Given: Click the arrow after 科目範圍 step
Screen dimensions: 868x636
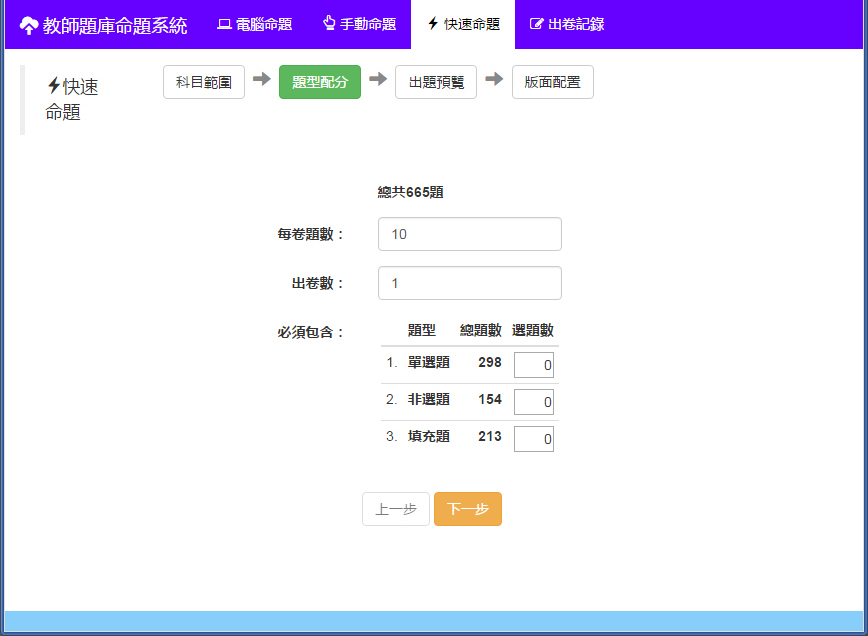Looking at the screenshot, I should pyautogui.click(x=261, y=80).
